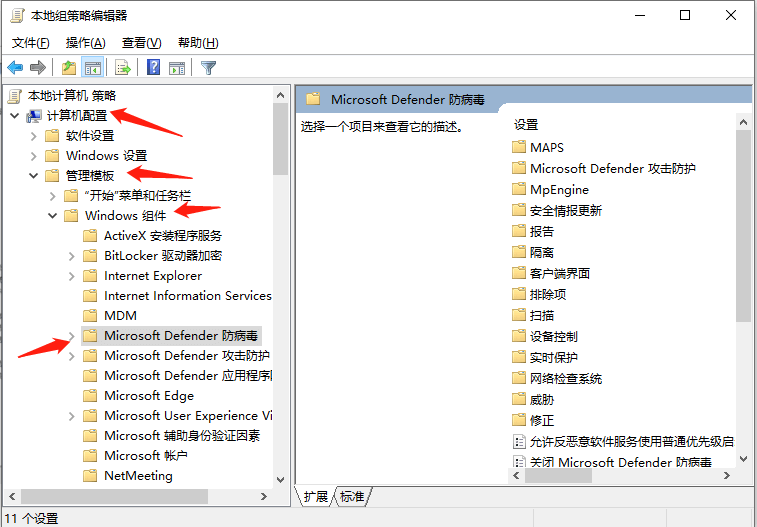The height and width of the screenshot is (527, 757).
Task: Collapse the Windows 组件 node
Action: 53,216
